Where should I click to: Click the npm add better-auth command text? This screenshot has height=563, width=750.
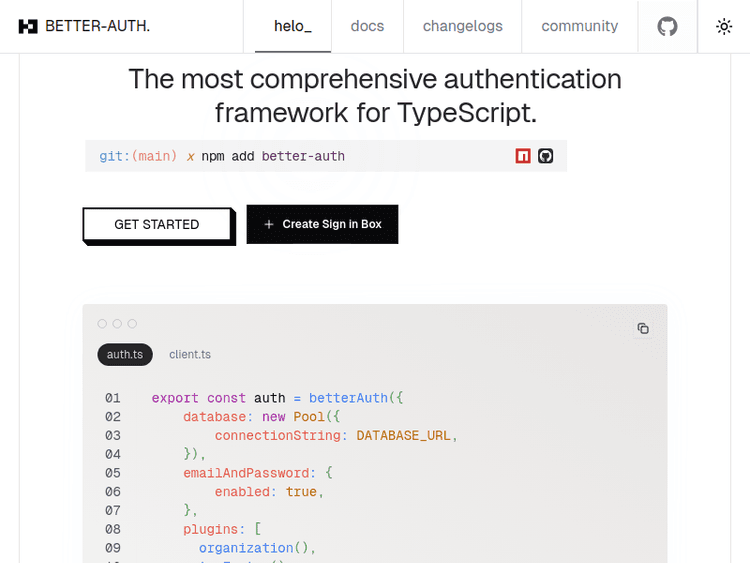[273, 156]
